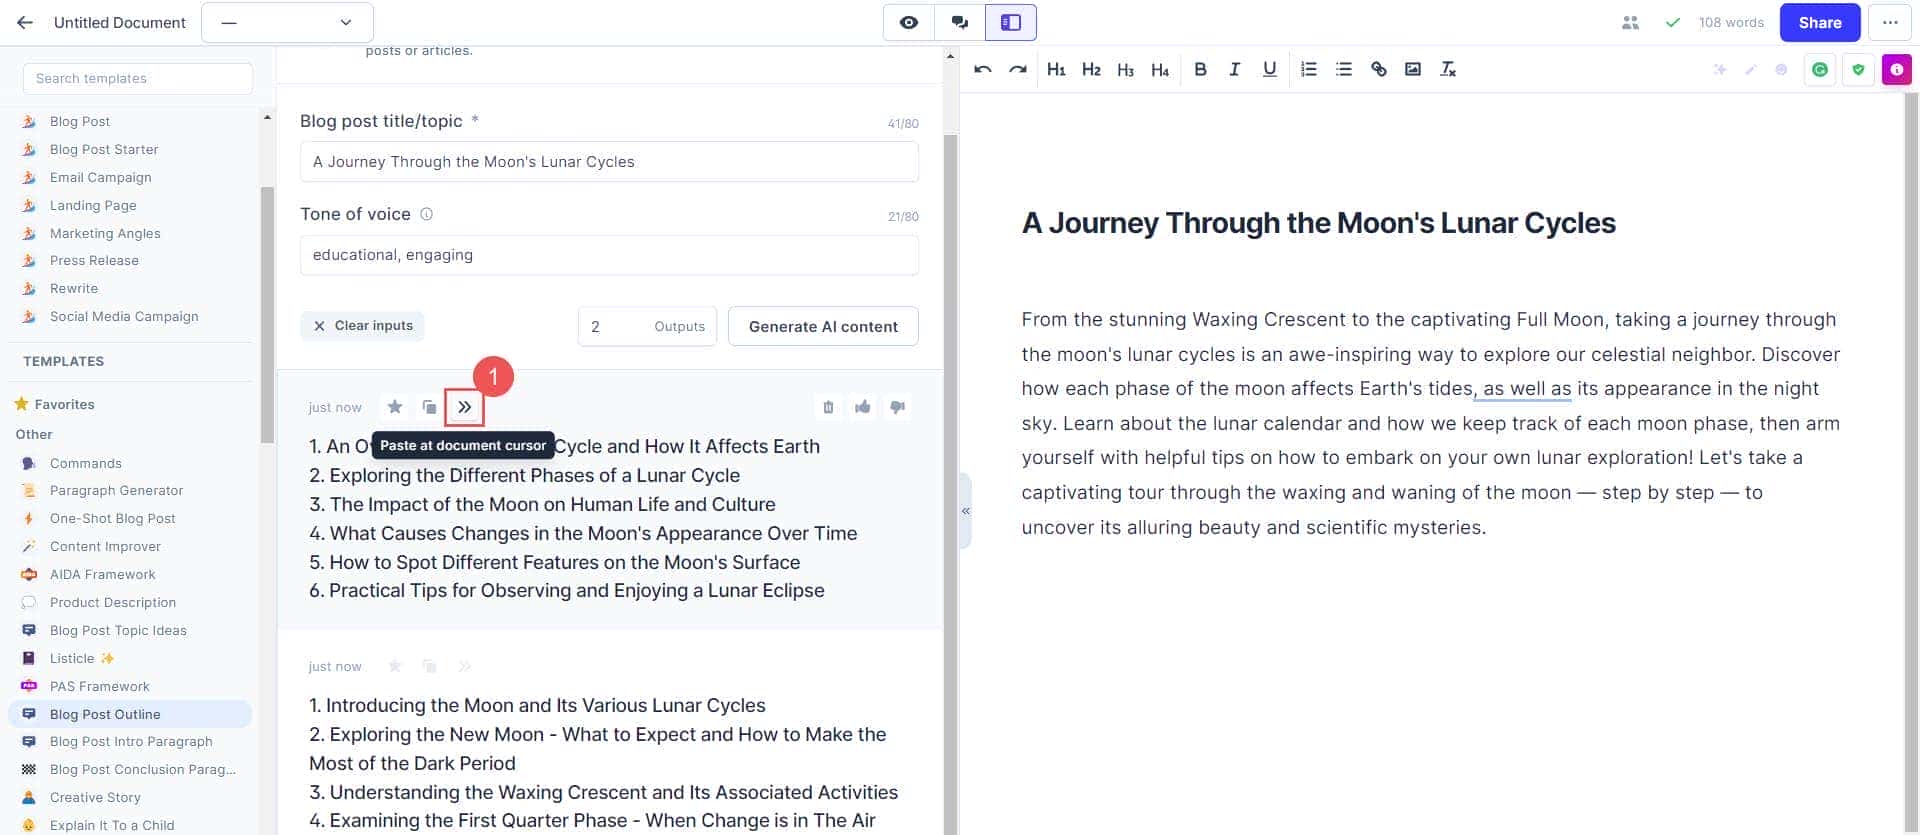Viewport: 1920px width, 835px height.
Task: Insert an image from the editor toolbar
Action: (x=1412, y=69)
